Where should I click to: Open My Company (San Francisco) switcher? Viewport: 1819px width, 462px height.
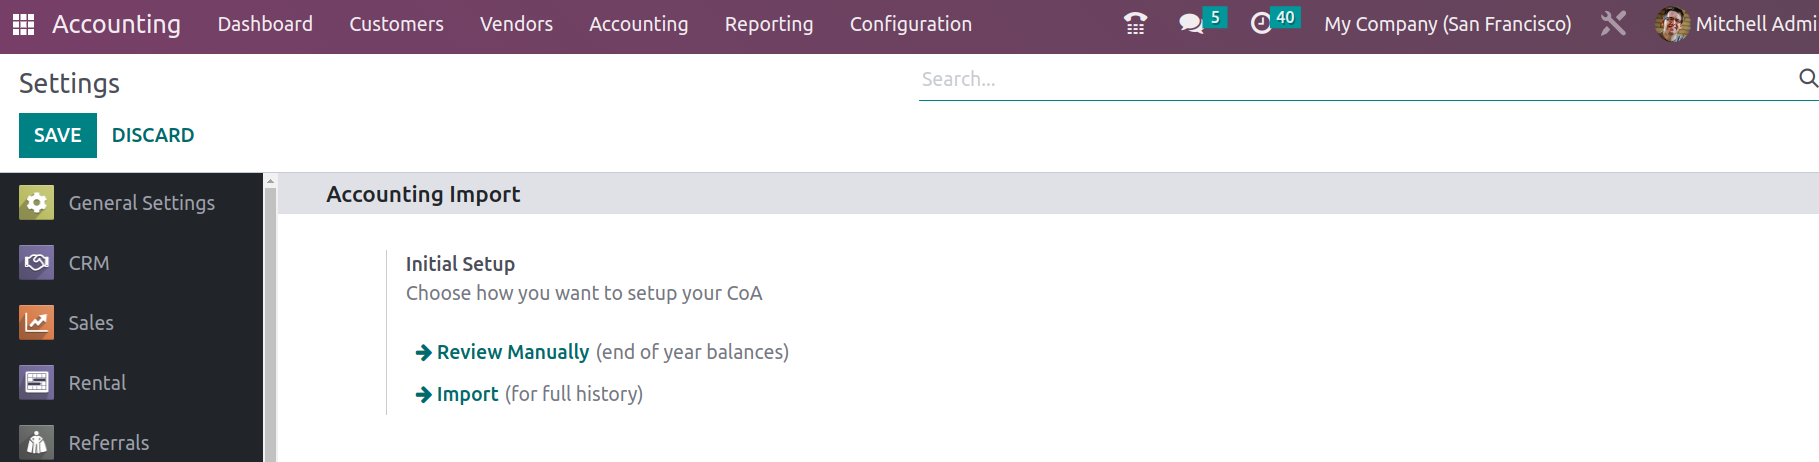[x=1448, y=24]
